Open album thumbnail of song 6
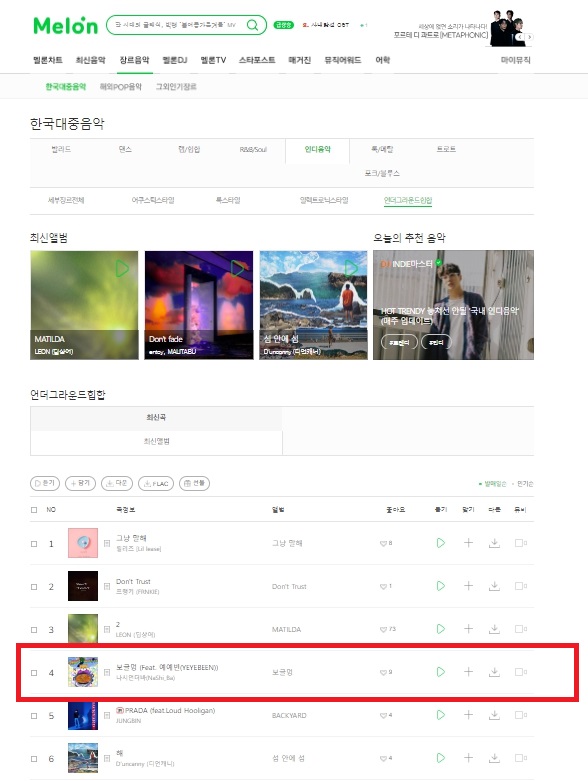This screenshot has height=781, width=588. click(83, 758)
